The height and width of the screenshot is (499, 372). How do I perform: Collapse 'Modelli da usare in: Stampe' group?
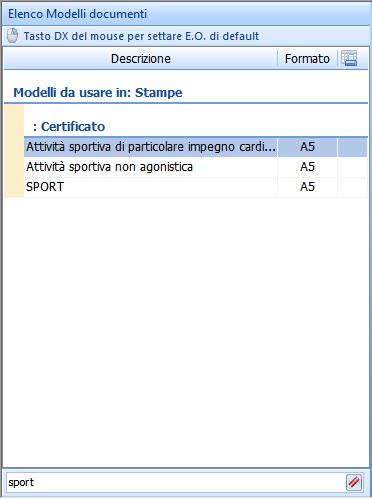pos(98,93)
